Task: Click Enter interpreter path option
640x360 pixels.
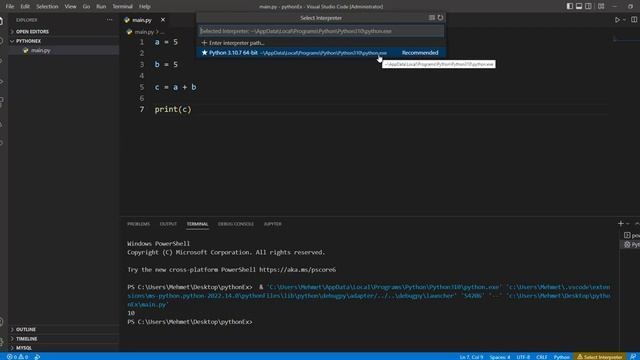Action: (x=321, y=43)
